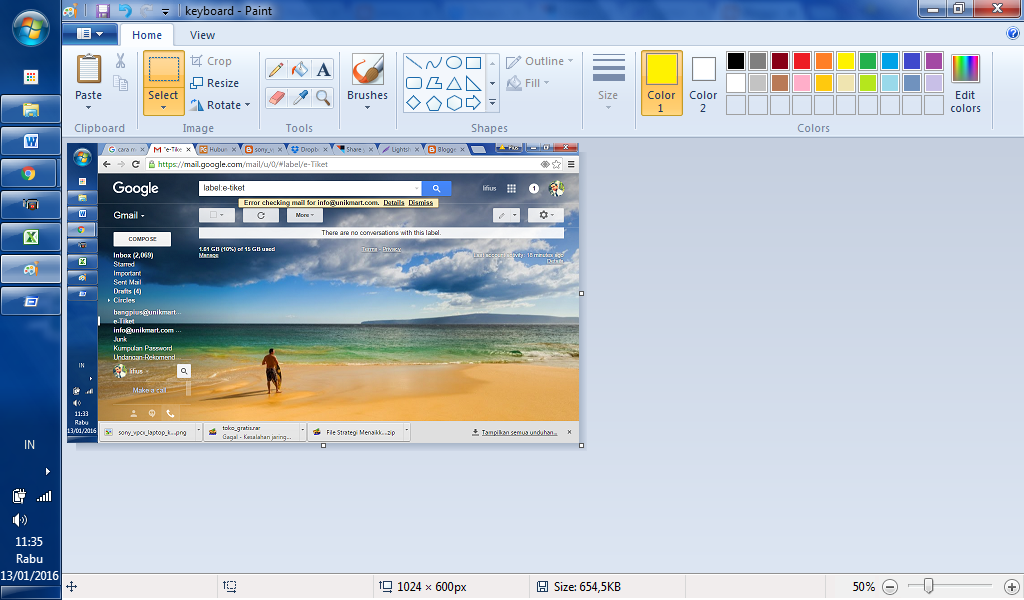Switch to the Home ribbon tab
The image size is (1024, 600).
pyautogui.click(x=147, y=35)
